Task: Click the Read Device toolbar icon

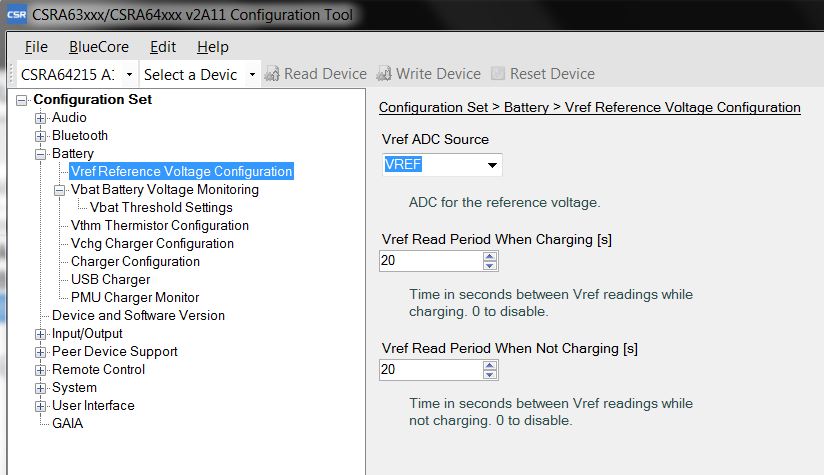Action: (273, 74)
